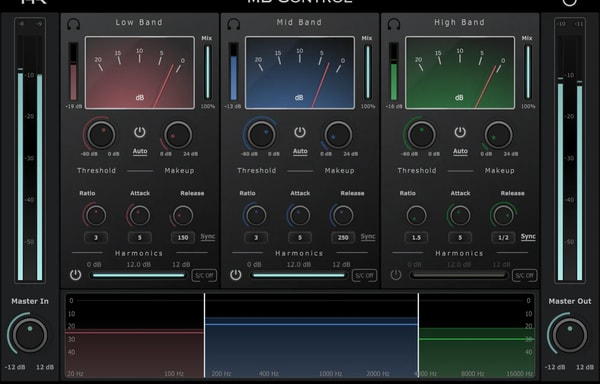Click Mid Band Threshold knob

pyautogui.click(x=261, y=135)
